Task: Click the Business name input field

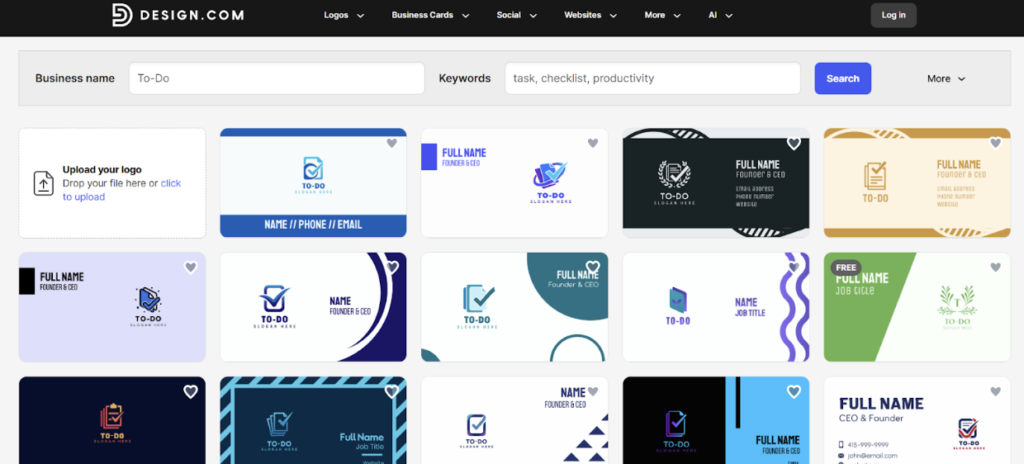Action: 277,78
